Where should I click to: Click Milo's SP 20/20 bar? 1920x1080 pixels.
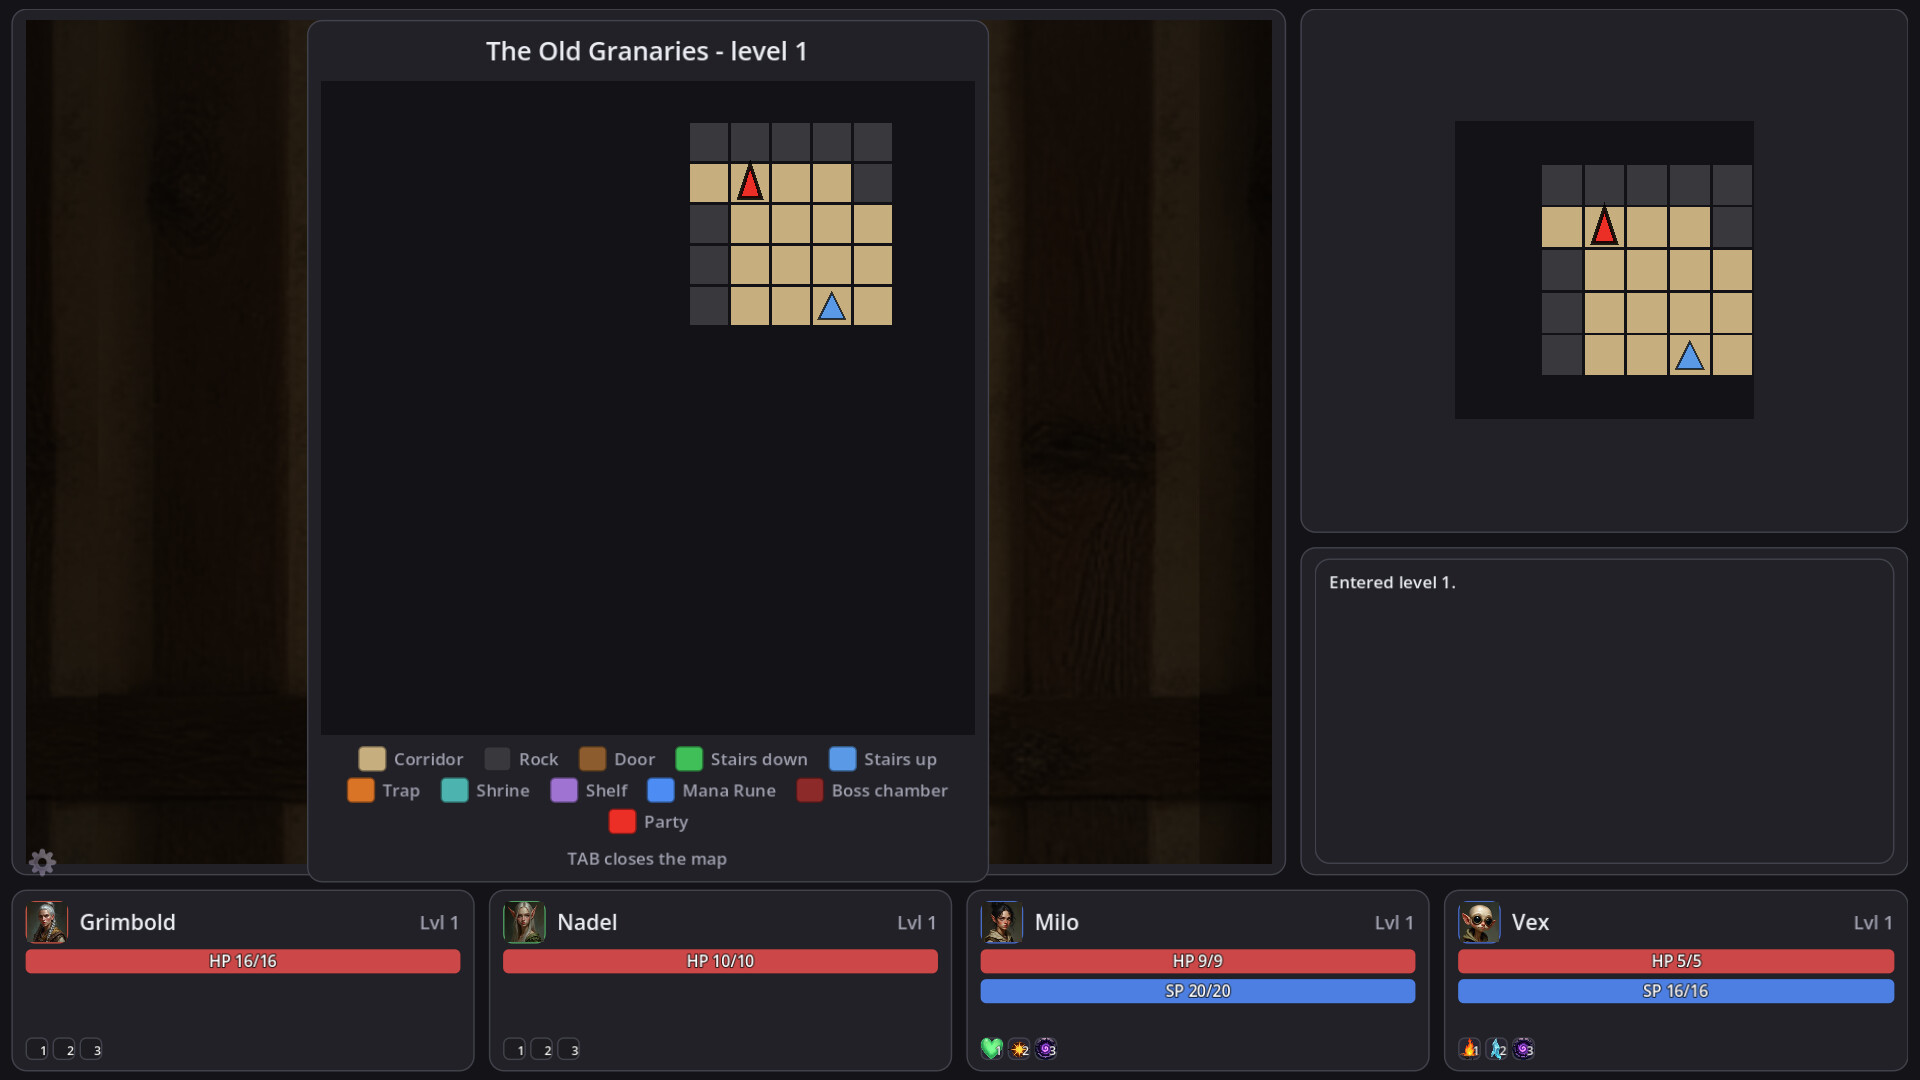pyautogui.click(x=1198, y=991)
